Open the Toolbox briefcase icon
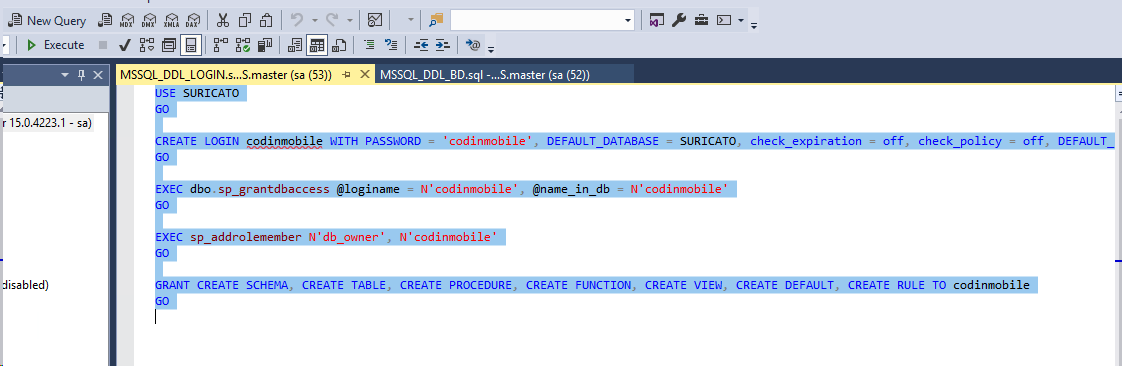 click(x=701, y=21)
